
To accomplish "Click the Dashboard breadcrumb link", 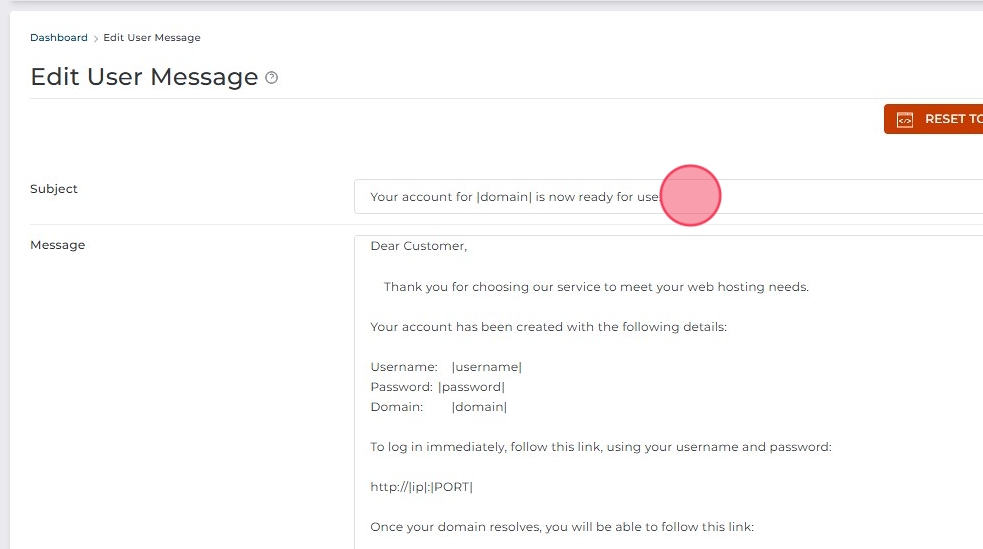I will [x=59, y=38].
